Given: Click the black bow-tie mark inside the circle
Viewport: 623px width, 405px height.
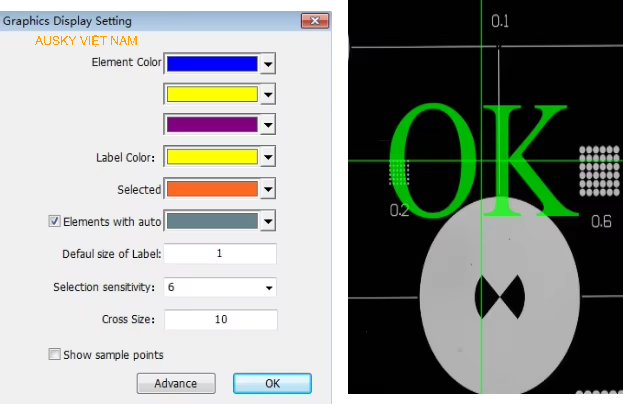Looking at the screenshot, I should click(x=497, y=295).
